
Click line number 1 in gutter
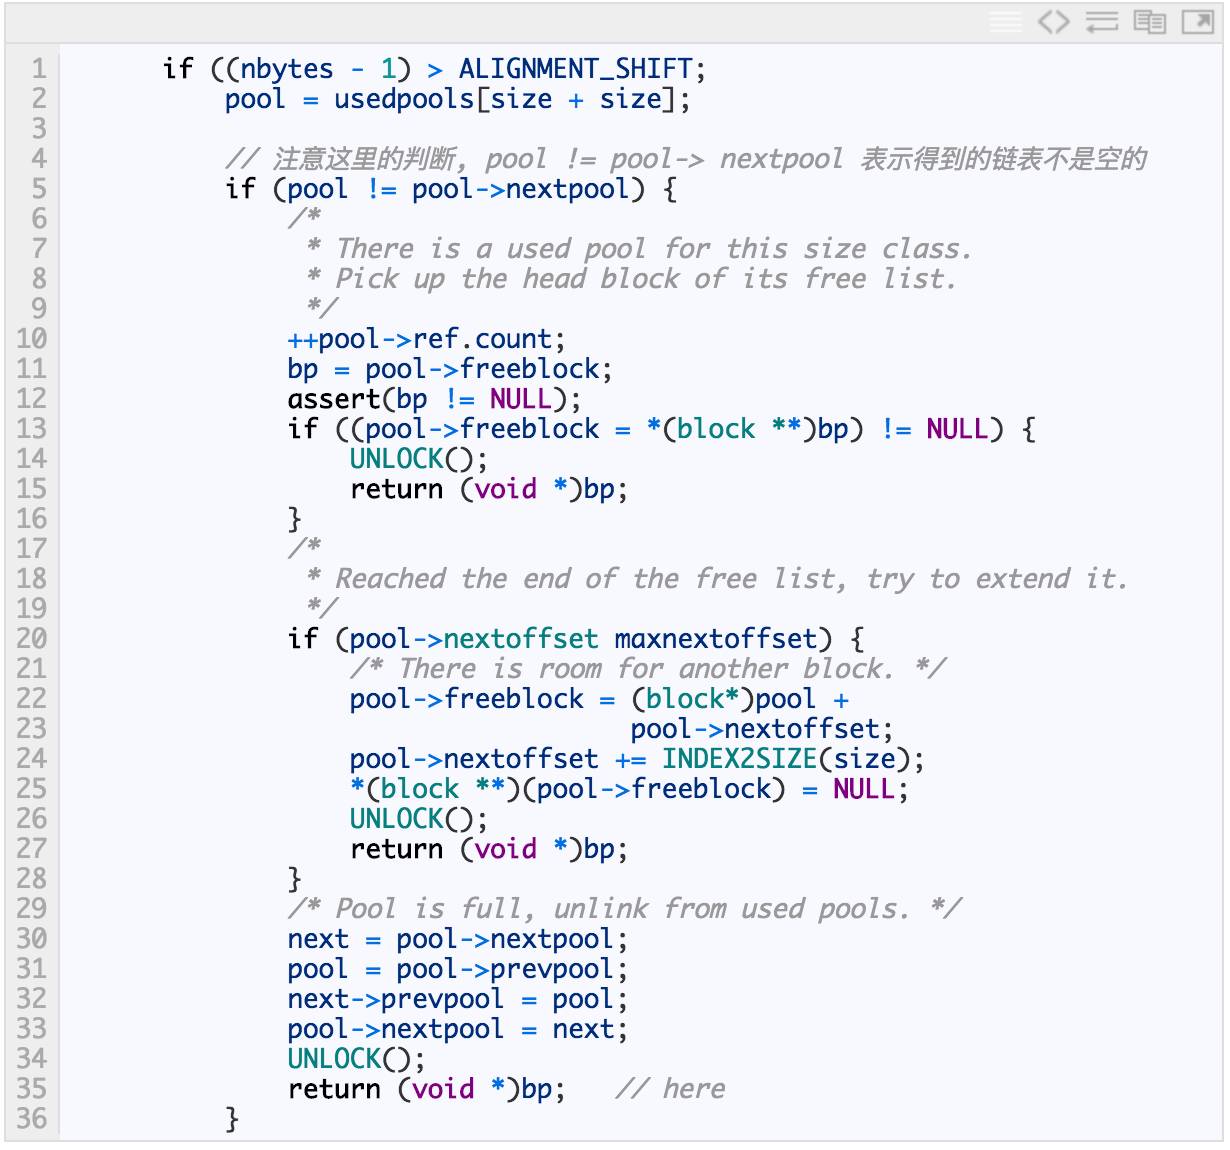pyautogui.click(x=38, y=69)
